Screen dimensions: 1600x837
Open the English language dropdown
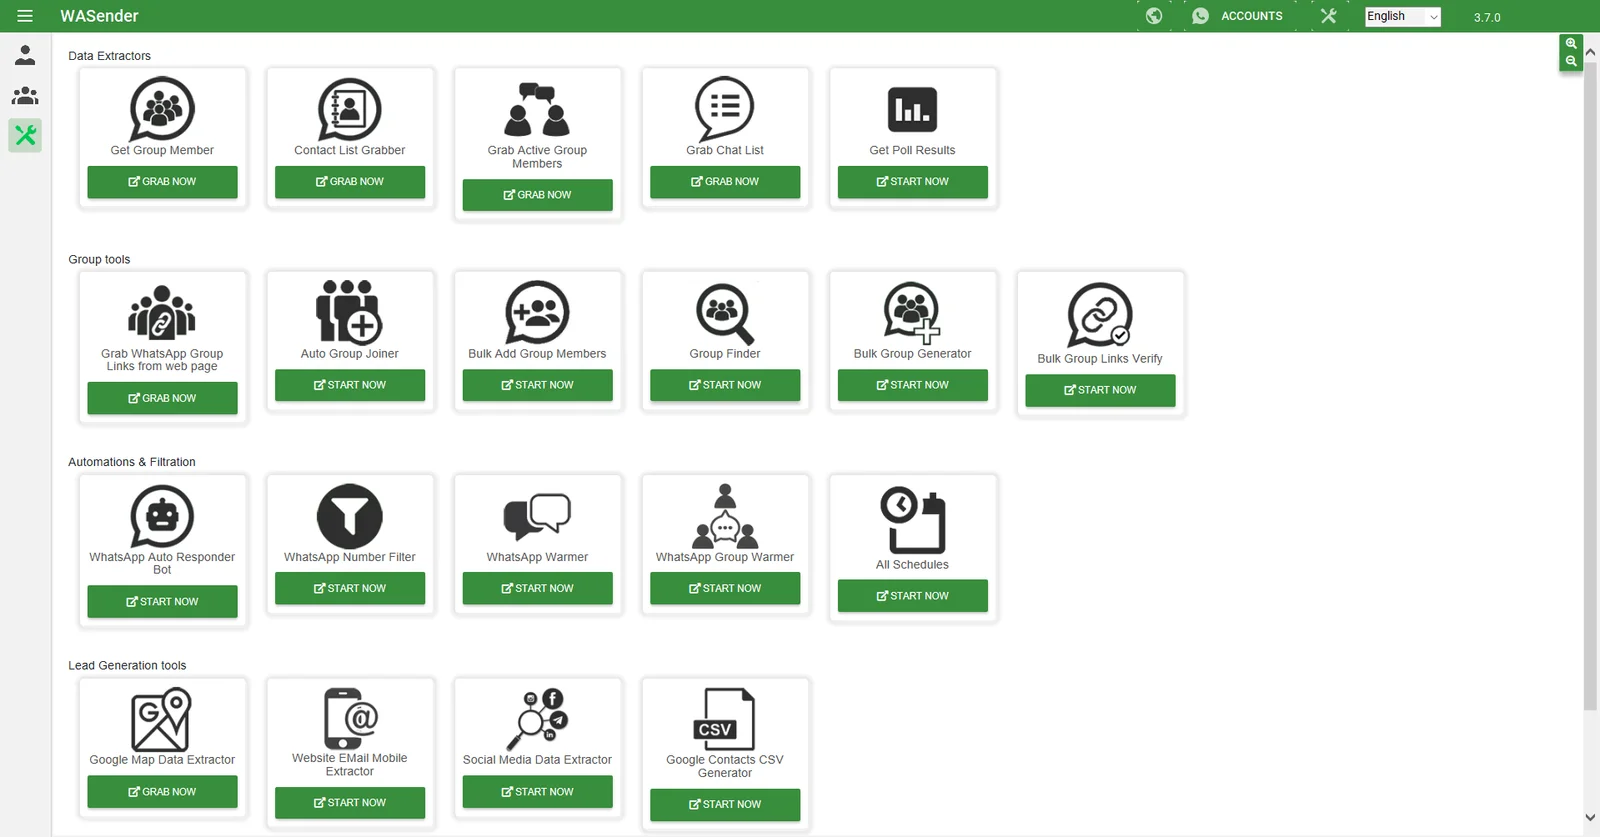[x=1402, y=16]
